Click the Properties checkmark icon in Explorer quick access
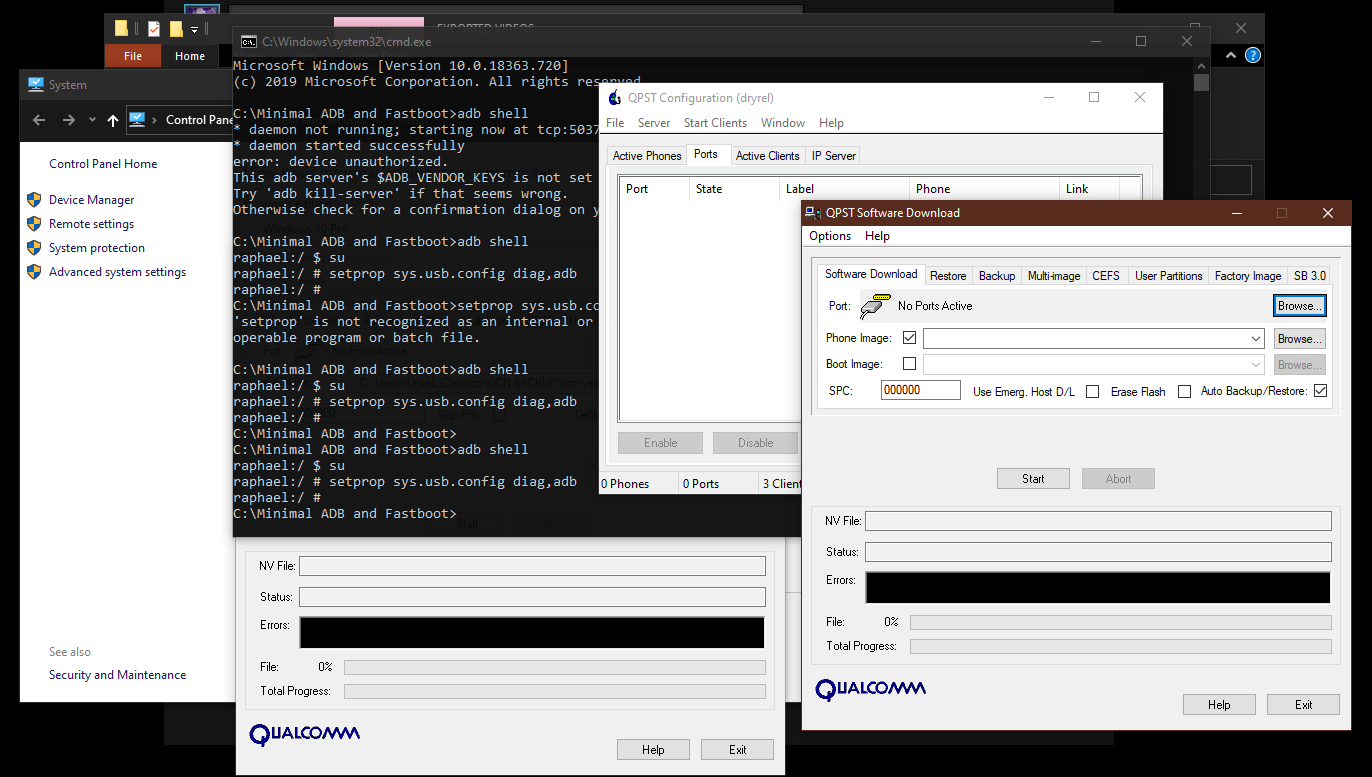This screenshot has width=1372, height=777. [153, 29]
